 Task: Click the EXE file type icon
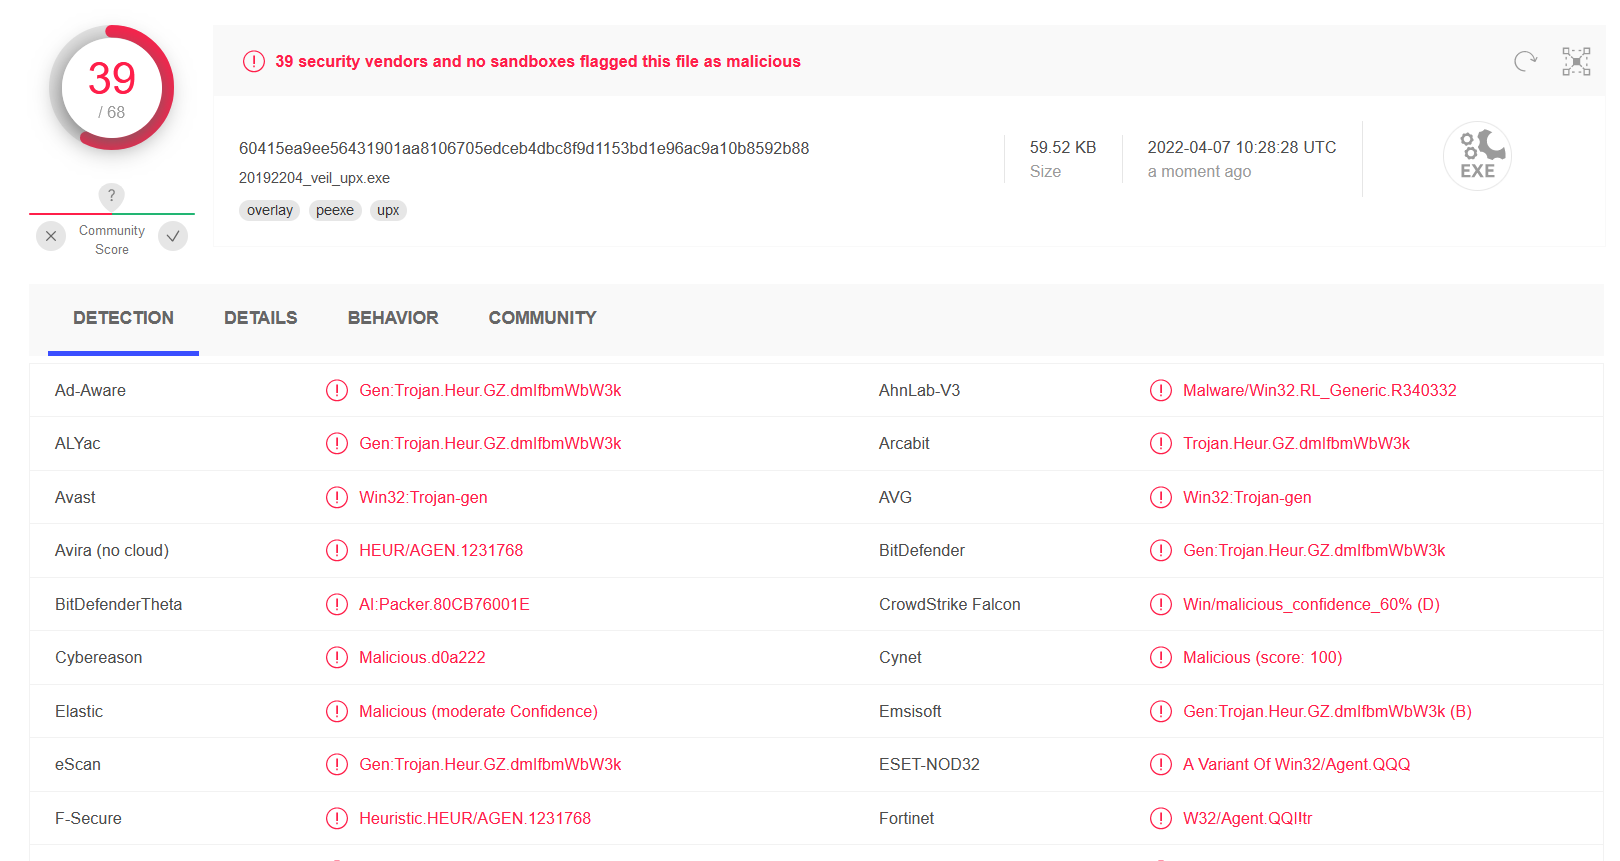[x=1477, y=156]
